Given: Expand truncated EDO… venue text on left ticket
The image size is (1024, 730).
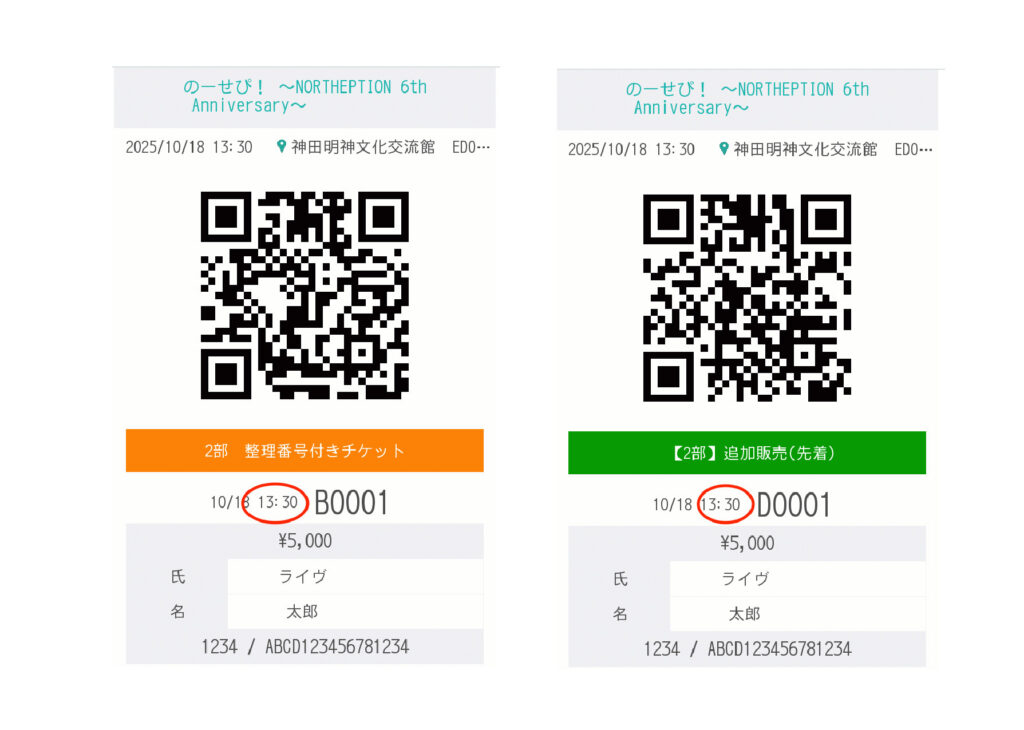Looking at the screenshot, I should point(471,147).
